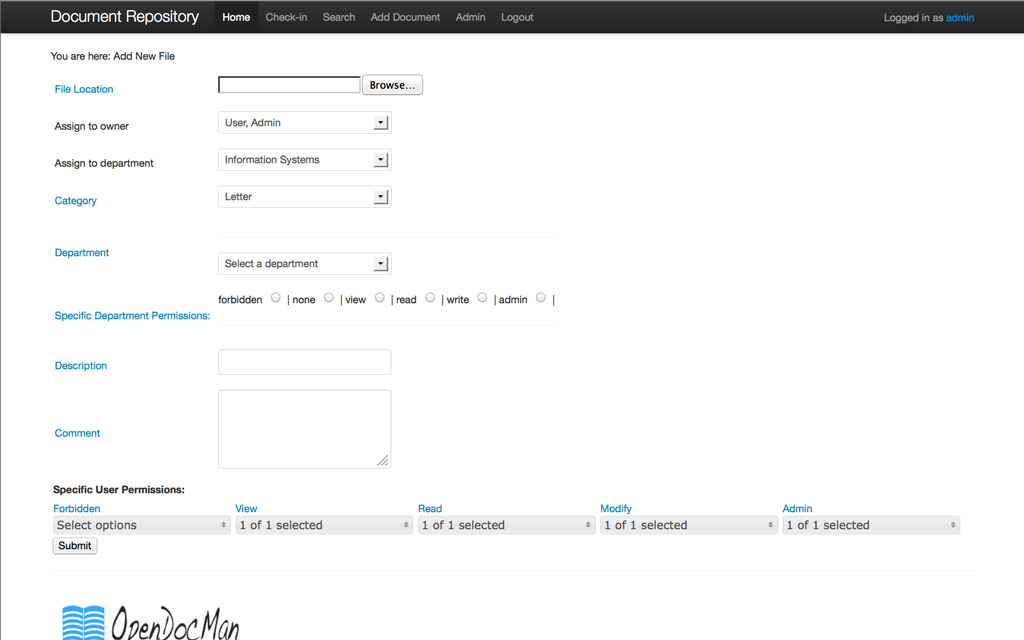The height and width of the screenshot is (640, 1024).
Task: Submit the new file form
Action: coord(75,546)
